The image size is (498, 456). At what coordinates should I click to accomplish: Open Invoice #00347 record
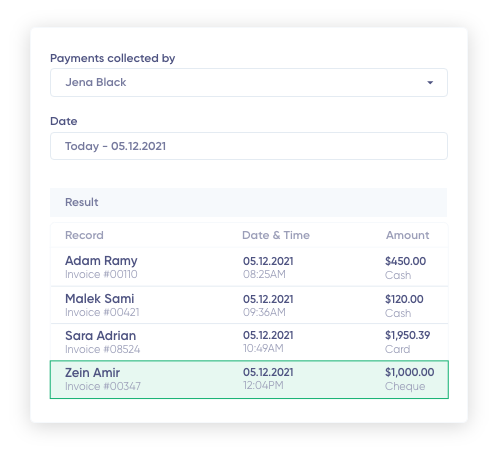tap(103, 386)
